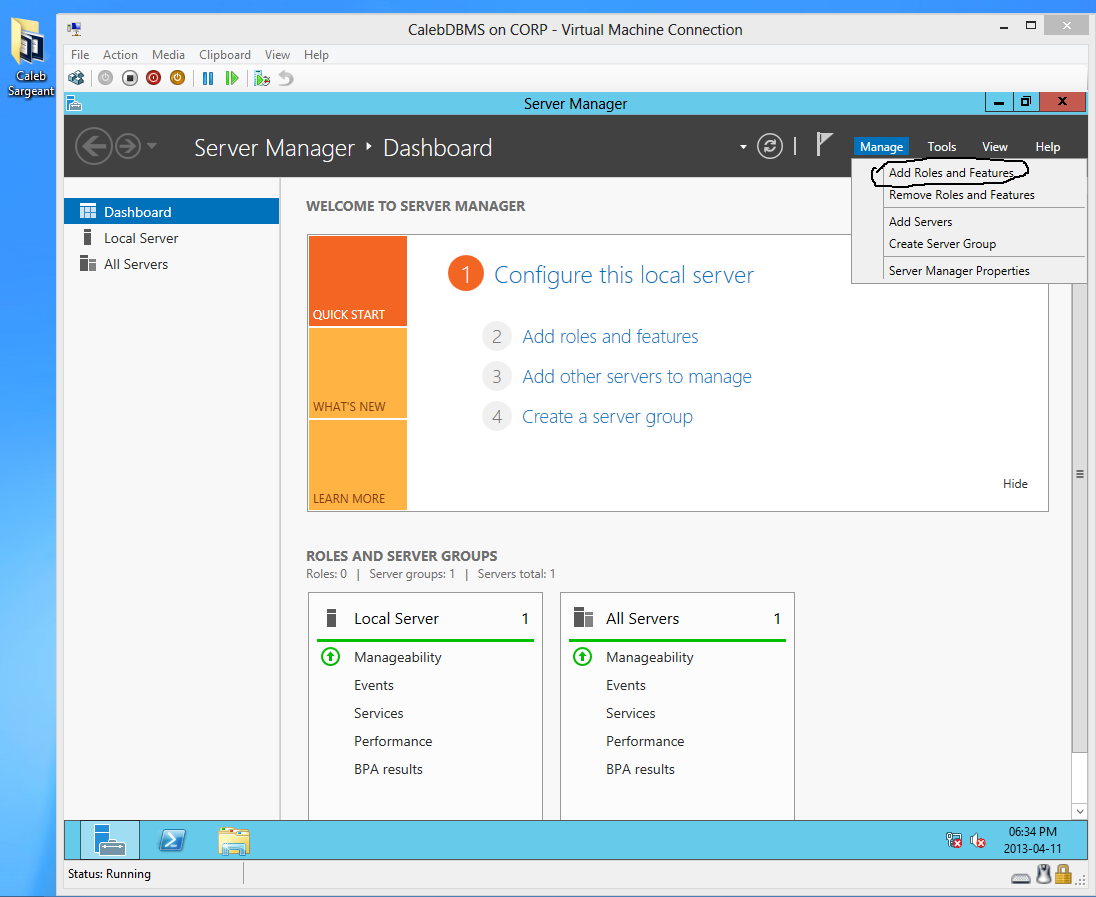Open Server Manager View menu
This screenshot has height=897, width=1096.
995,147
